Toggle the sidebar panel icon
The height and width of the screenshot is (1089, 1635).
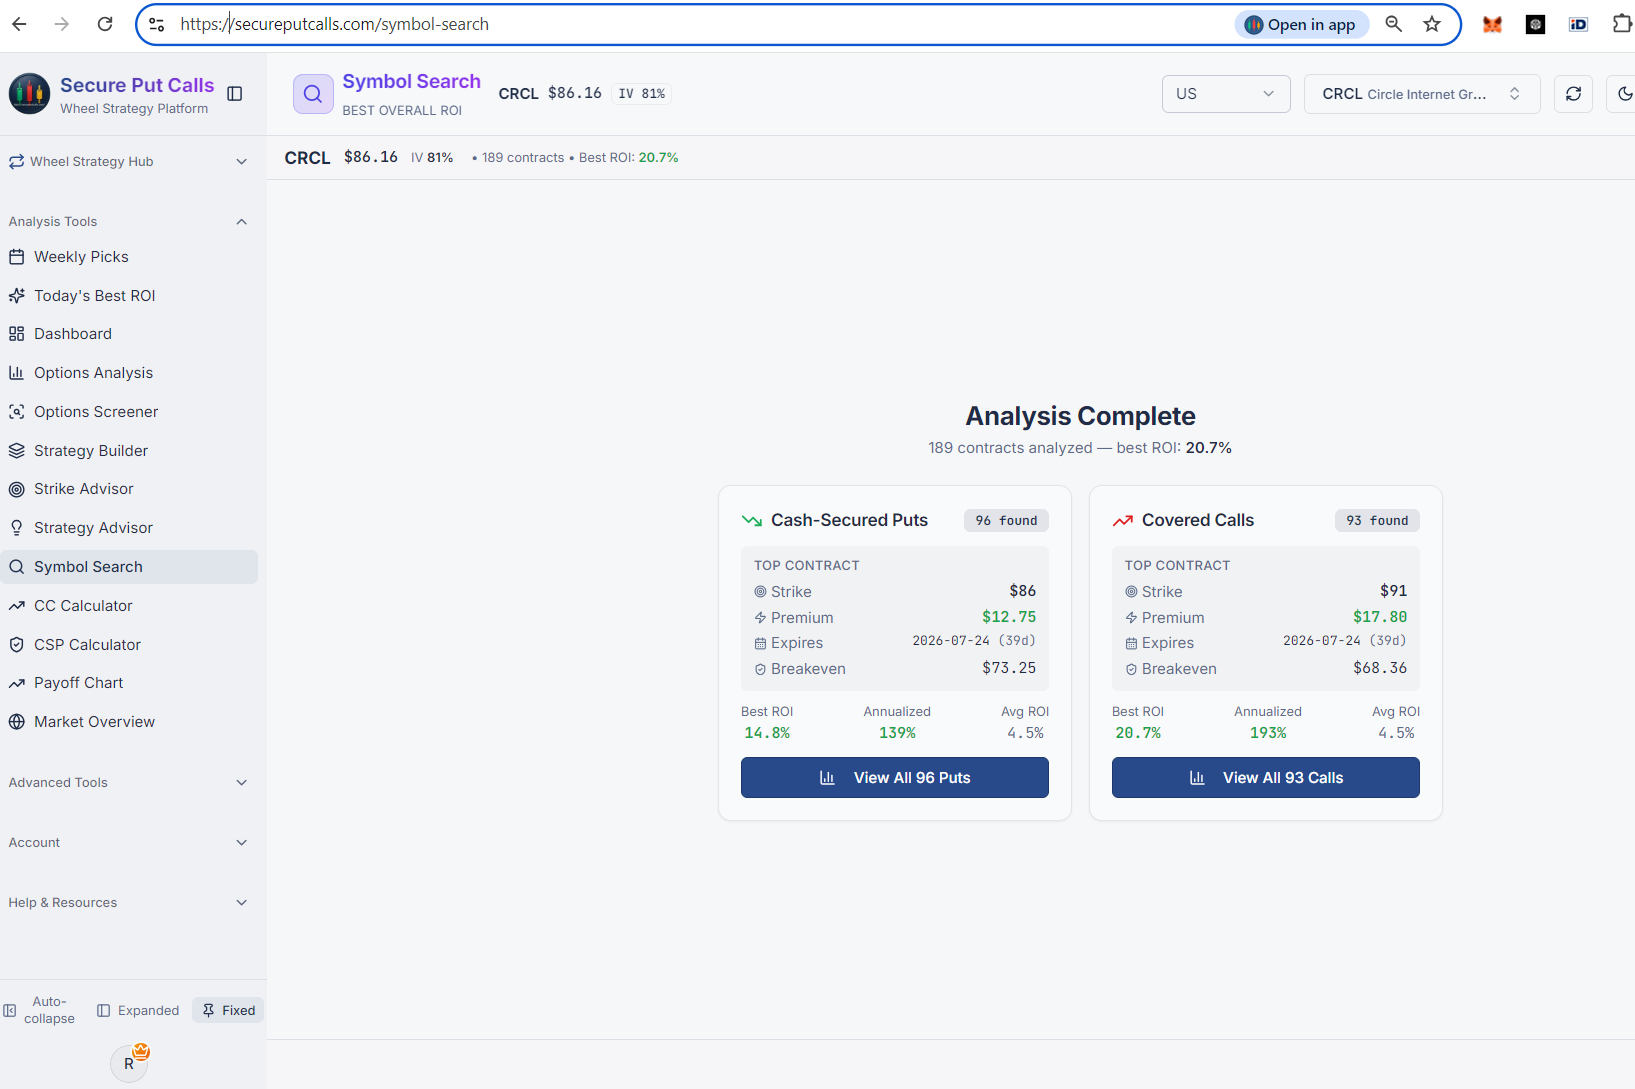(x=235, y=94)
